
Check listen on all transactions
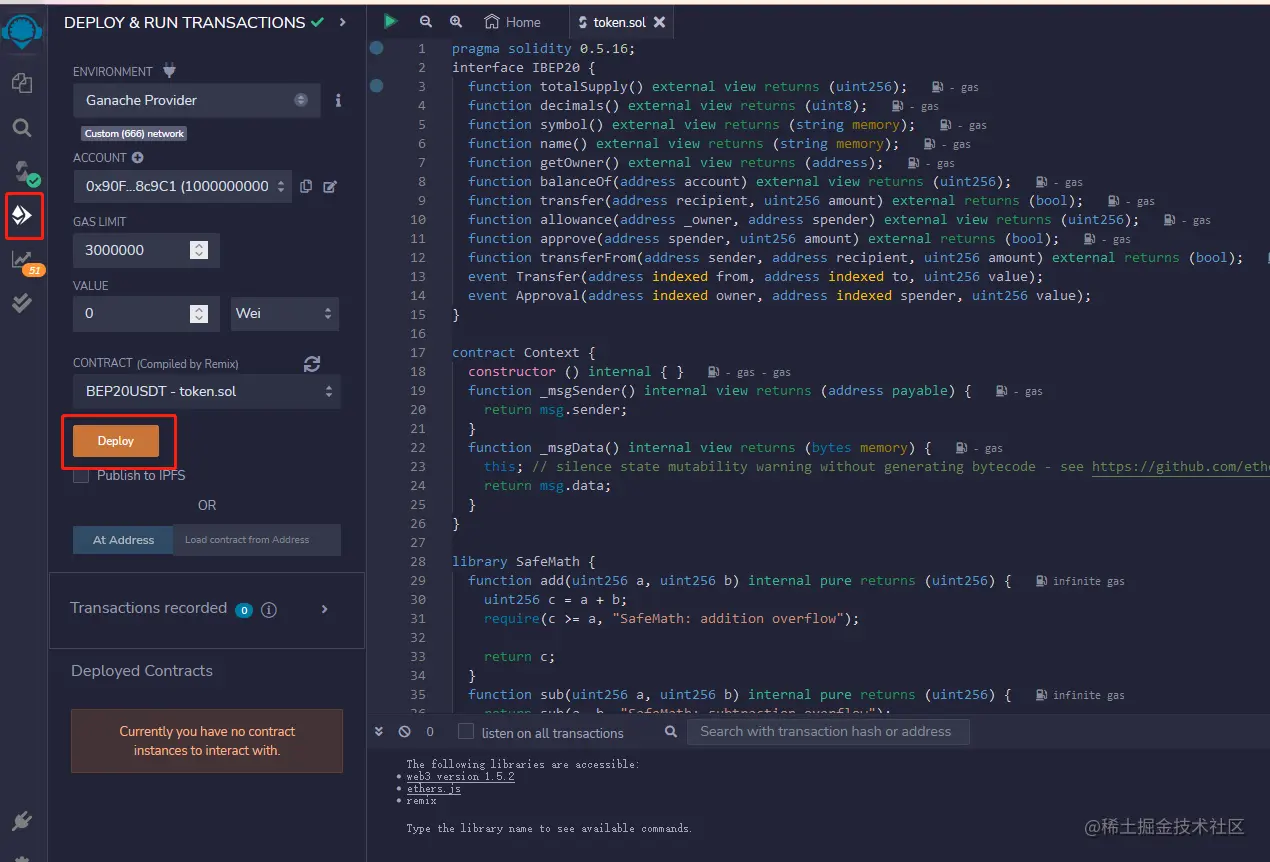466,732
